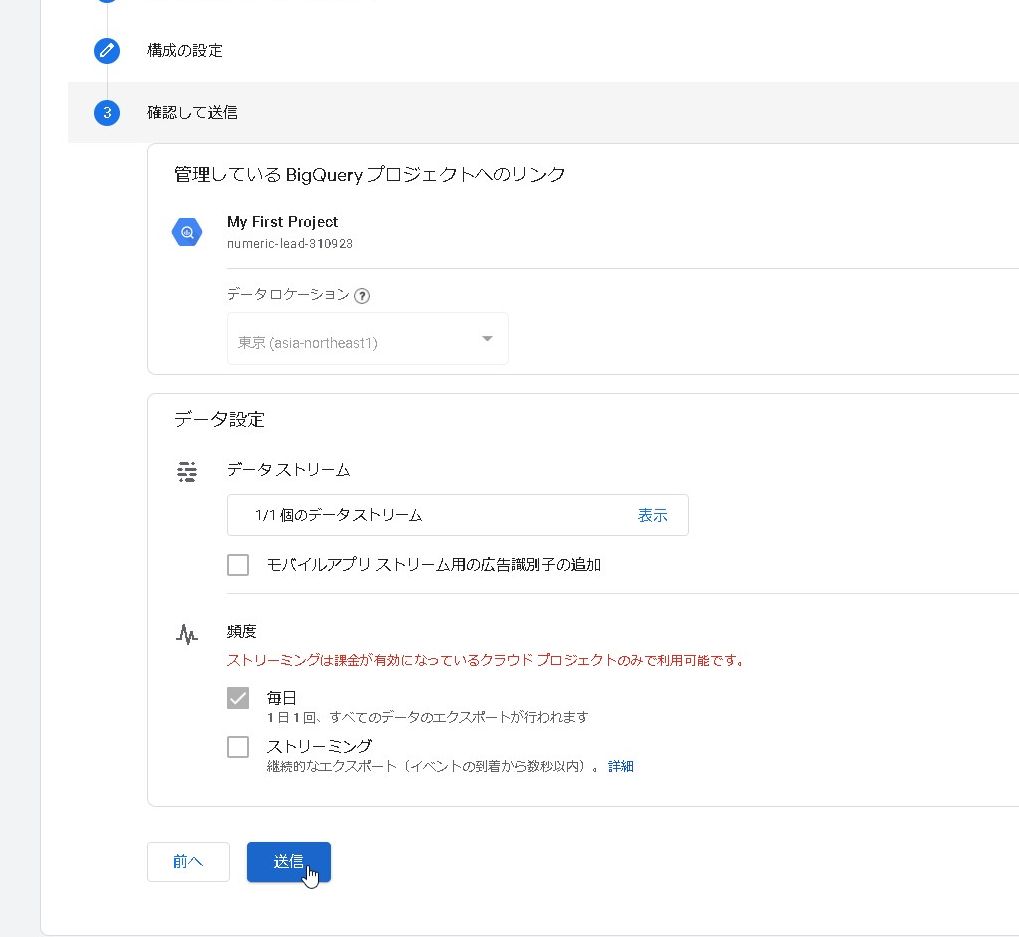Enable the ストリーミング export checkbox
This screenshot has height=937, width=1019.
(238, 746)
